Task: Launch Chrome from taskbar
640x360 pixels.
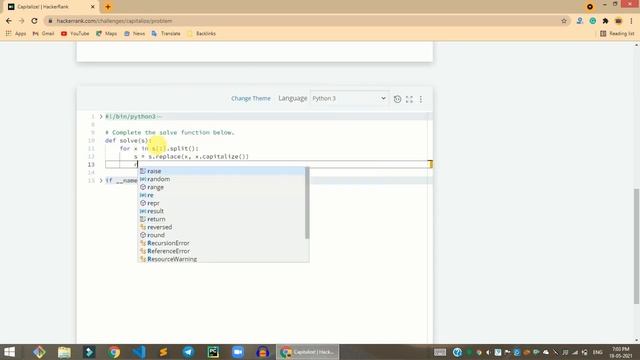Action: pos(114,352)
